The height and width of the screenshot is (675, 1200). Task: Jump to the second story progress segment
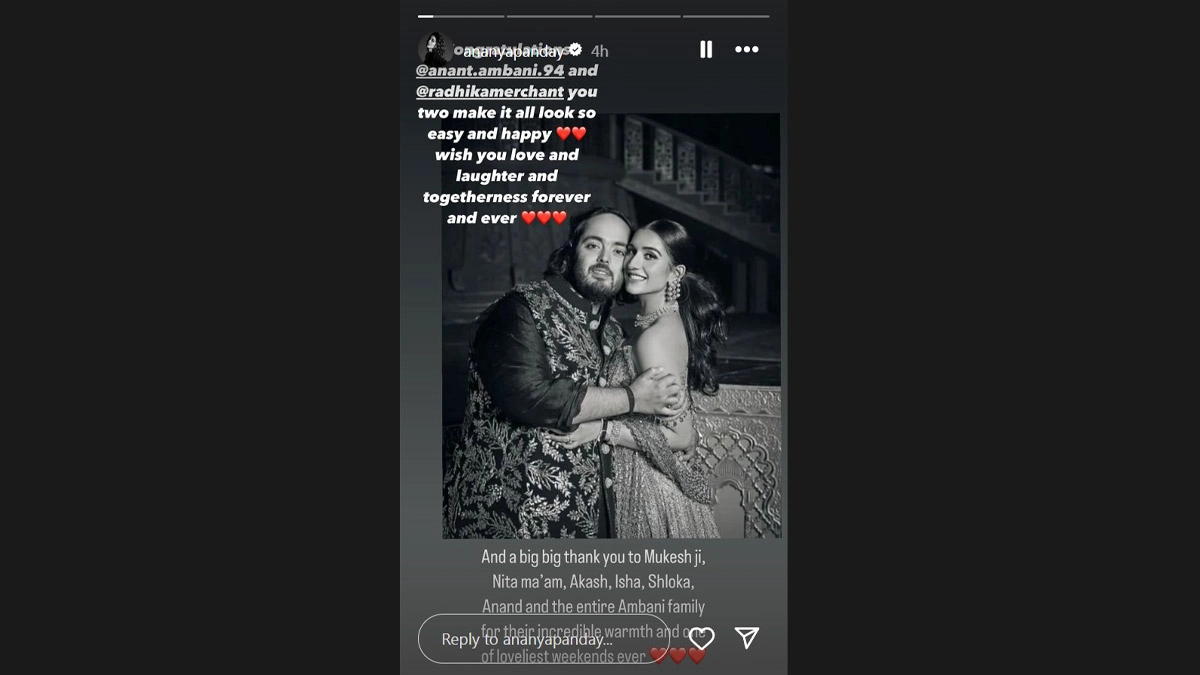tap(549, 16)
